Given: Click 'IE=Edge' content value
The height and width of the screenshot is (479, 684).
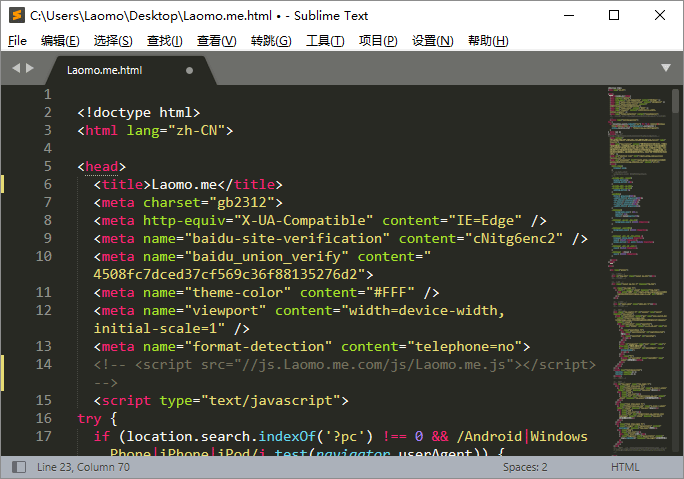Looking at the screenshot, I should pos(485,220).
